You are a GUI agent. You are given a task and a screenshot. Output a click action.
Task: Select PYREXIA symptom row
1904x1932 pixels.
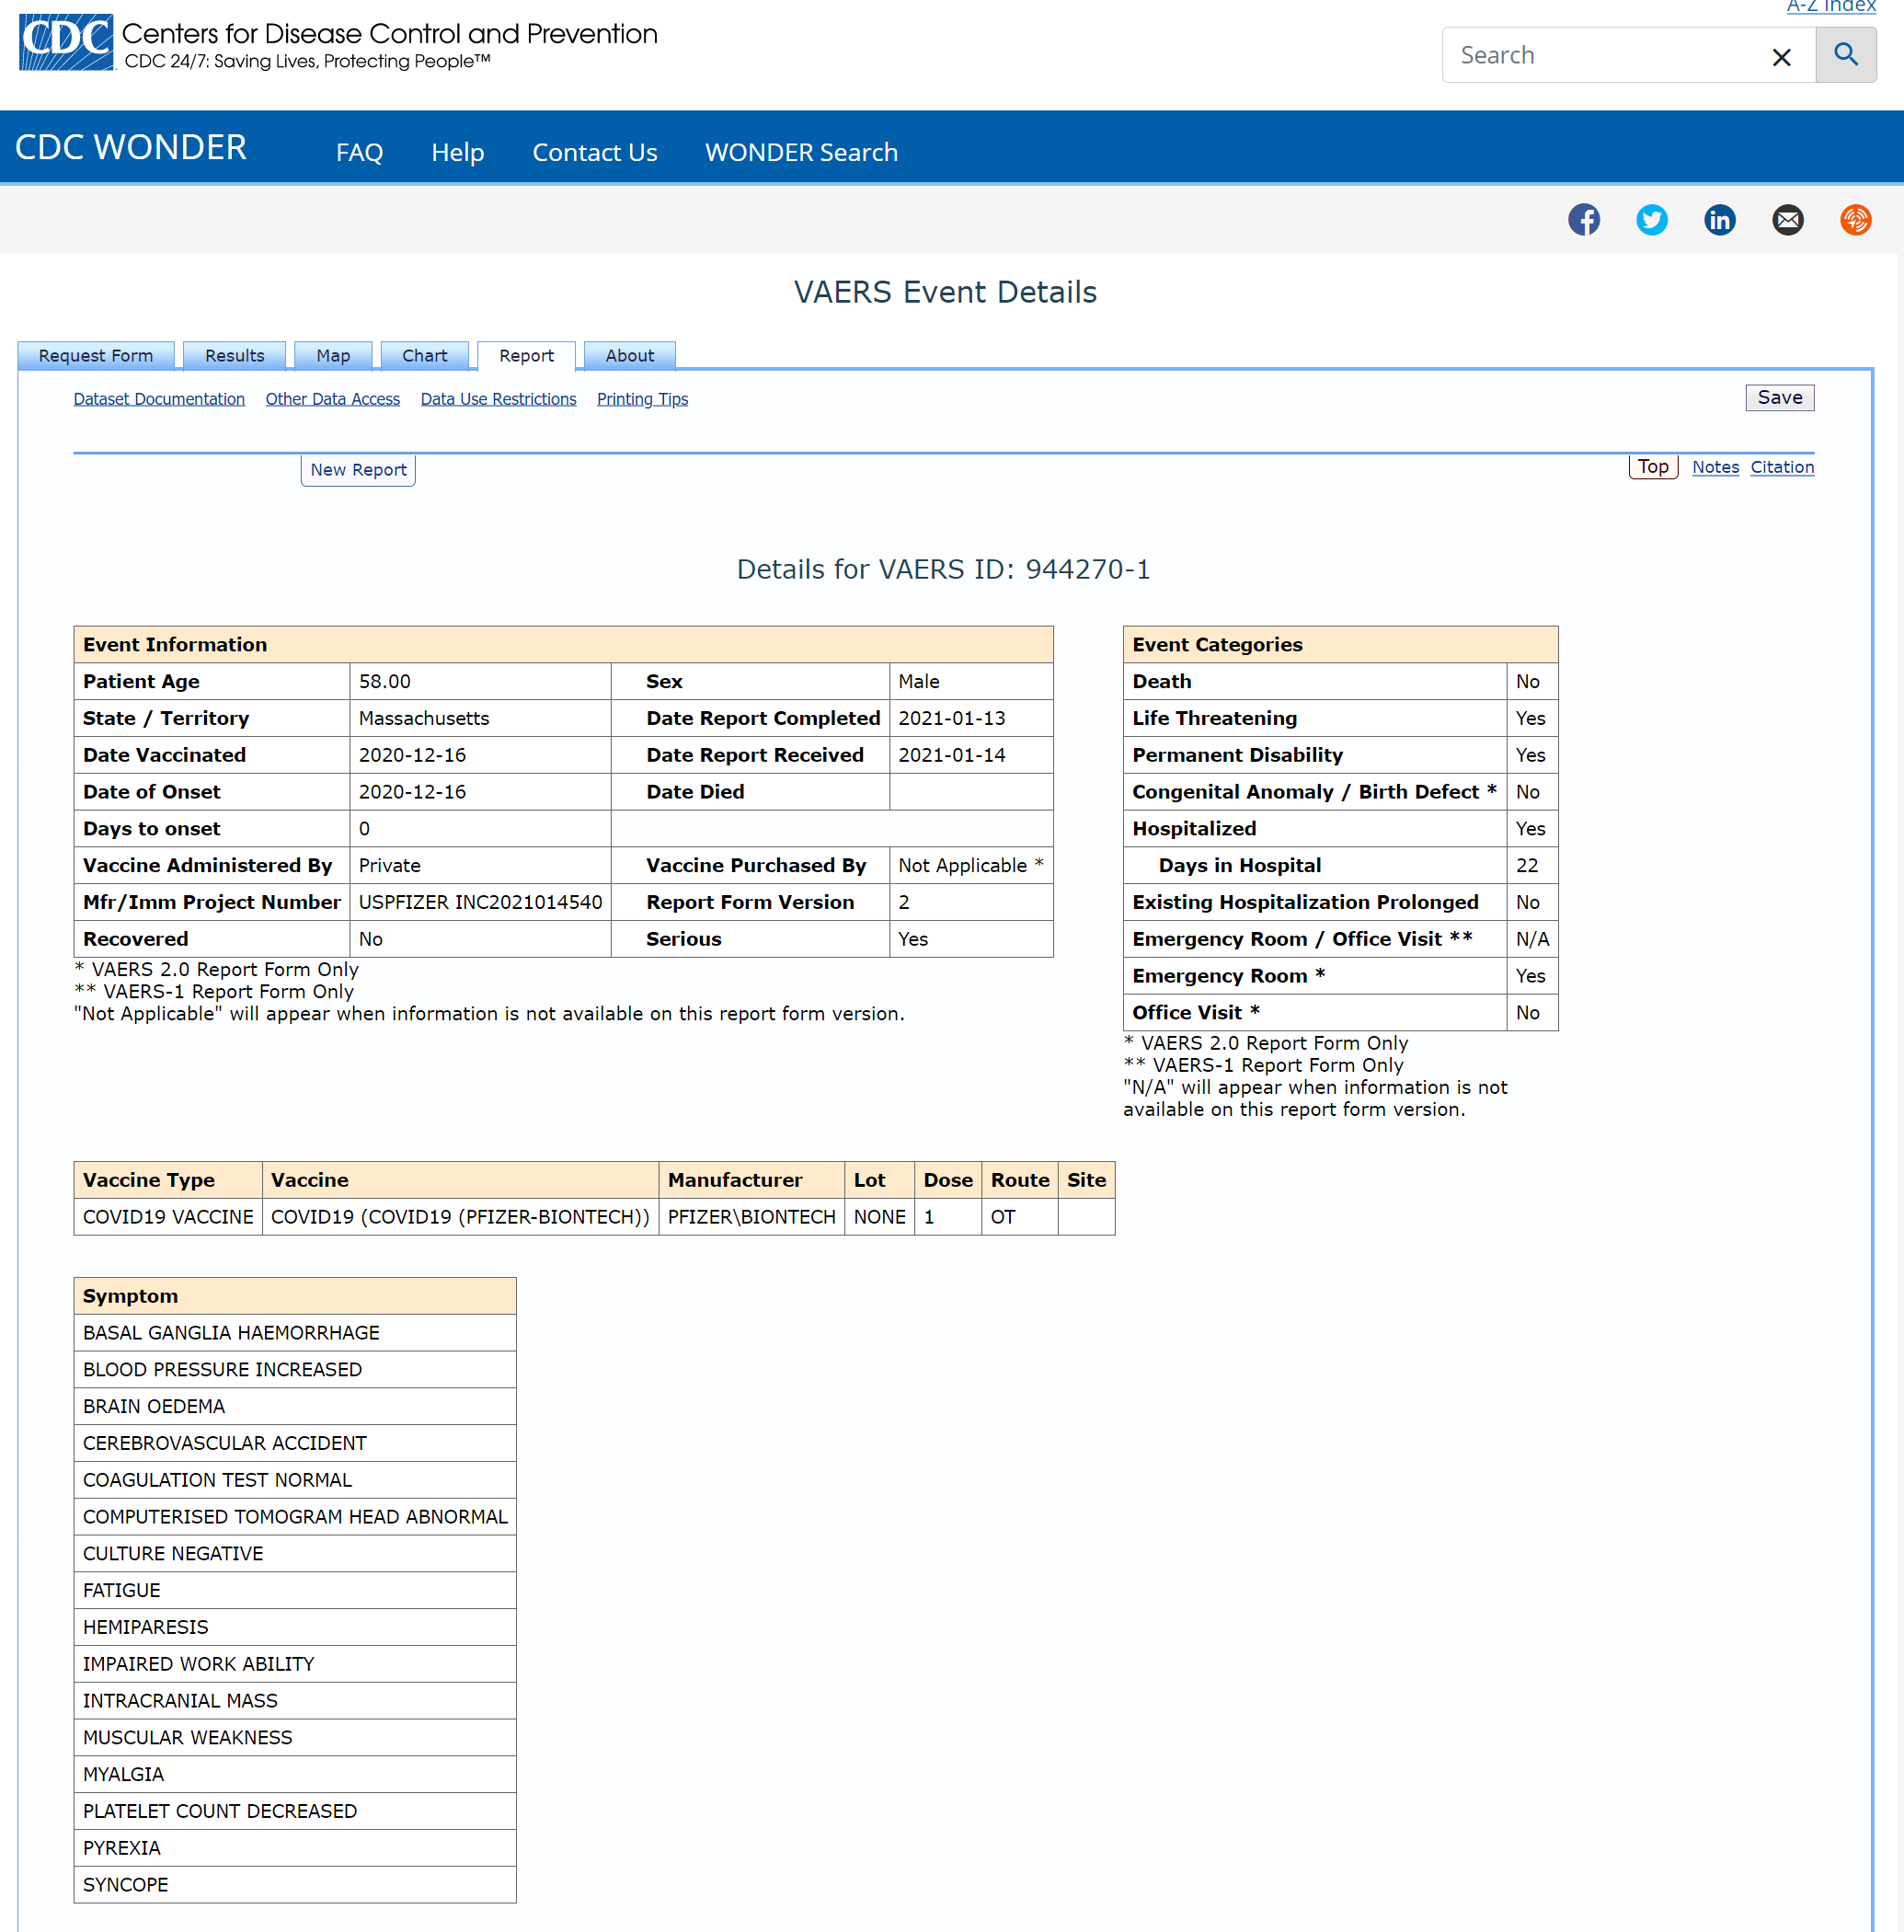click(295, 1848)
